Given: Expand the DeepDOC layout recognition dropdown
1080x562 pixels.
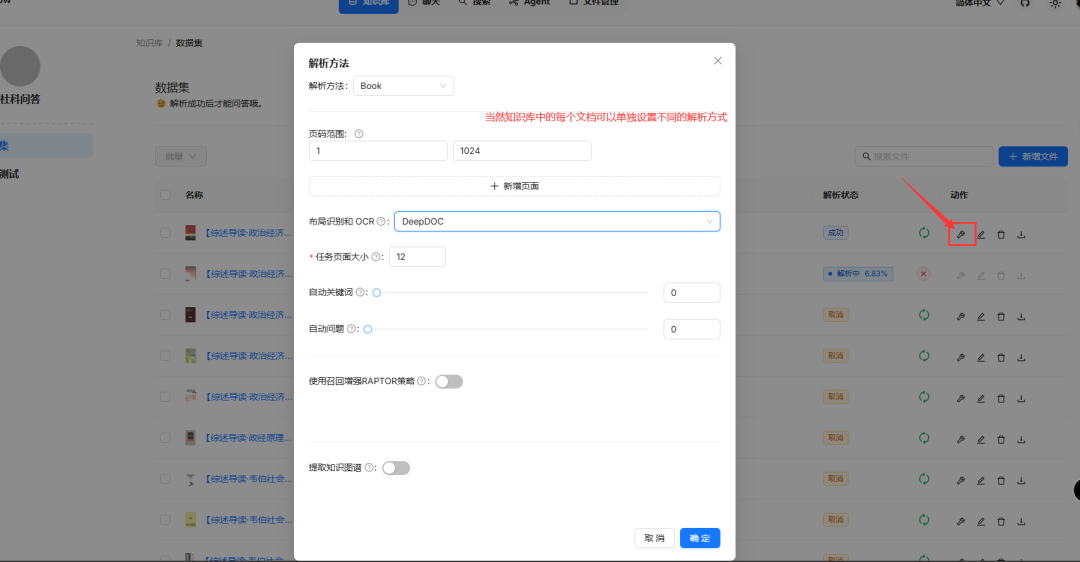Looking at the screenshot, I should [557, 221].
